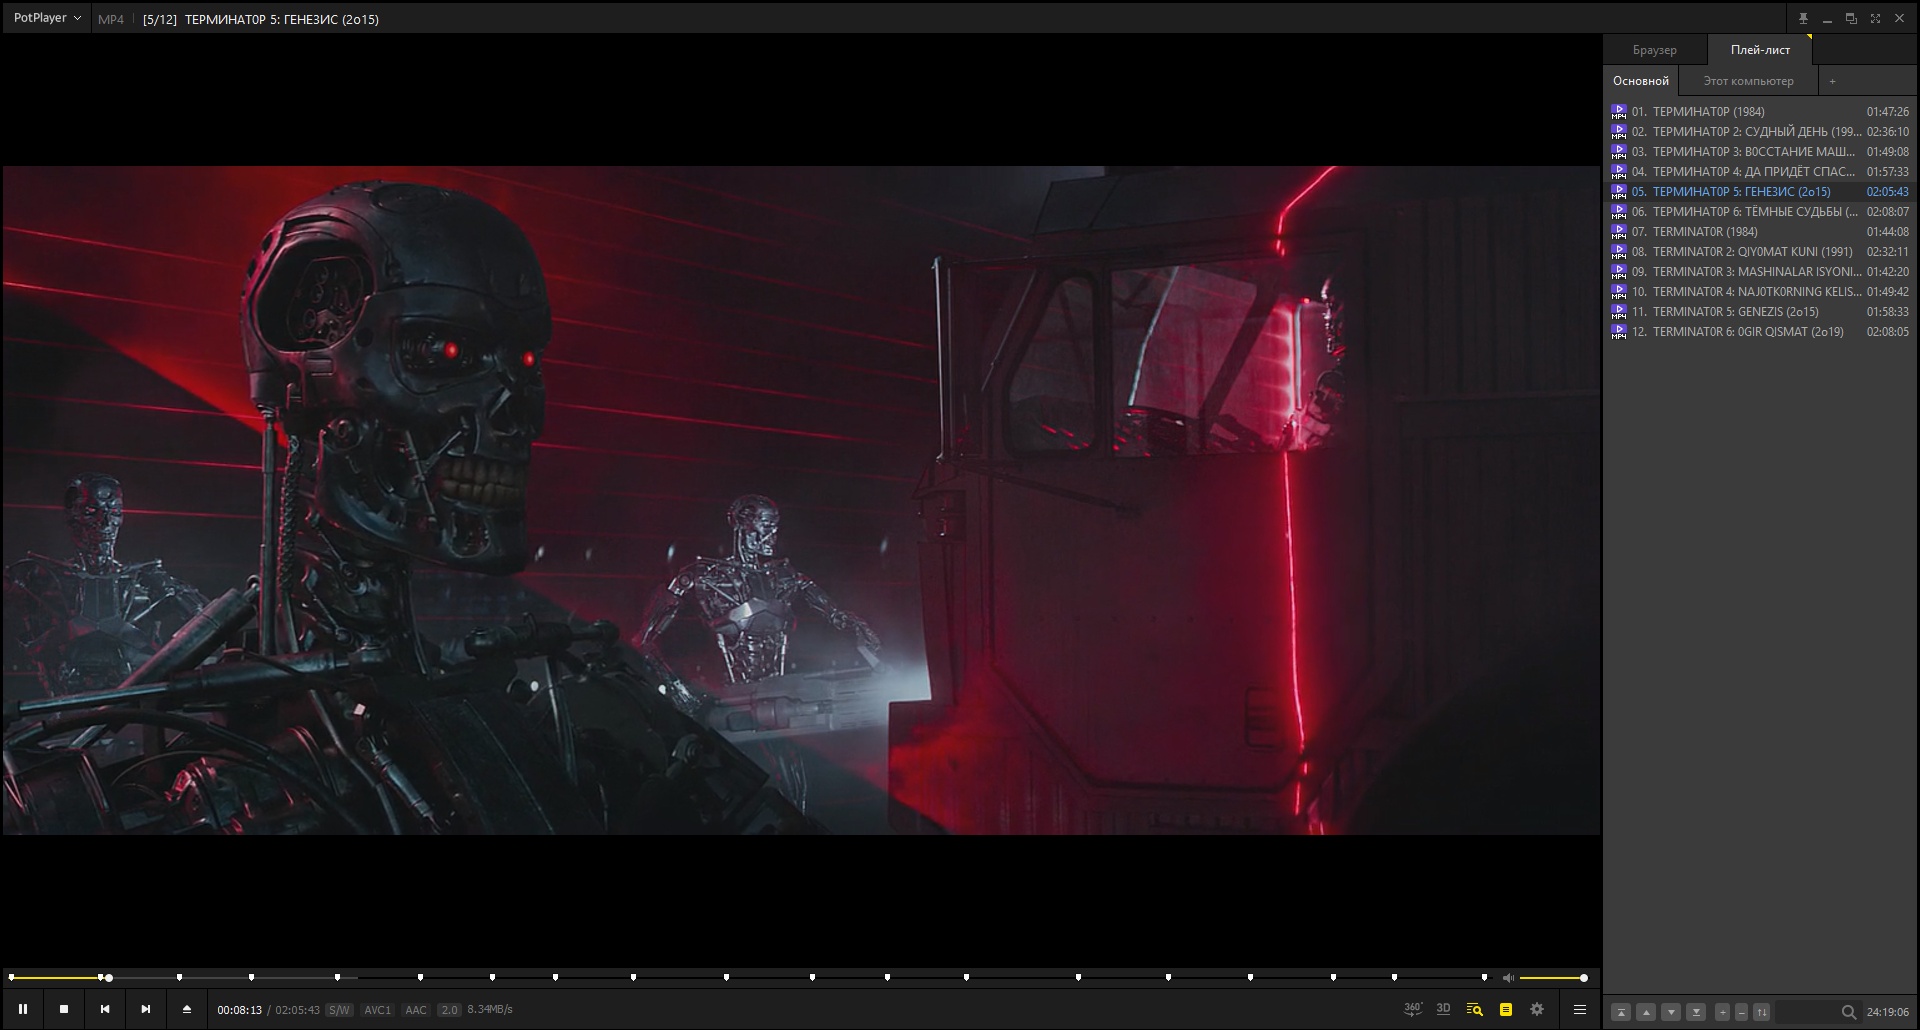Select ТЕРМИНАТОР 3: ВОССТАНИЕ МАШ... entry
1920x1030 pixels.
(1760, 152)
